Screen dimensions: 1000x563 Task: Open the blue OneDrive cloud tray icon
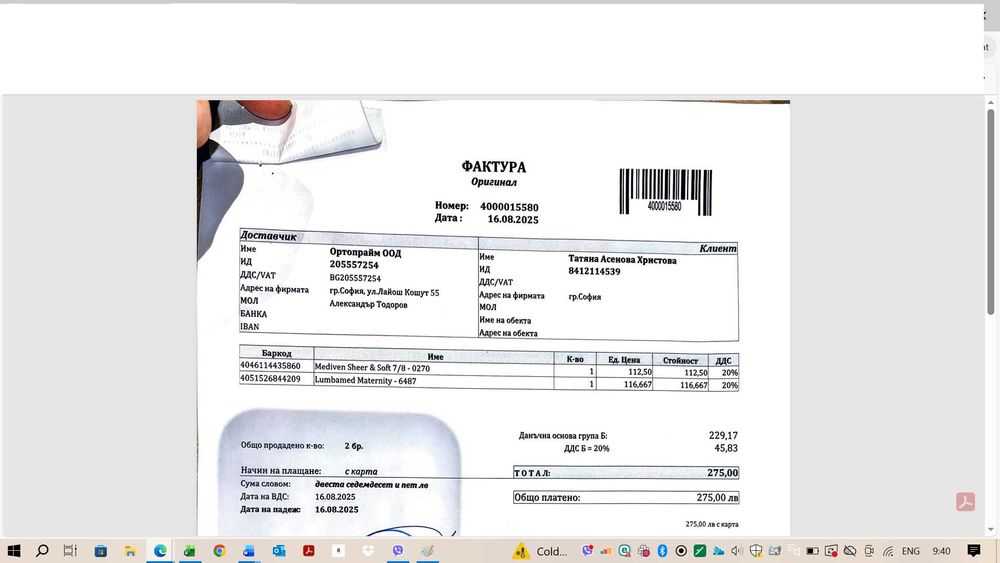pyautogui.click(x=718, y=551)
